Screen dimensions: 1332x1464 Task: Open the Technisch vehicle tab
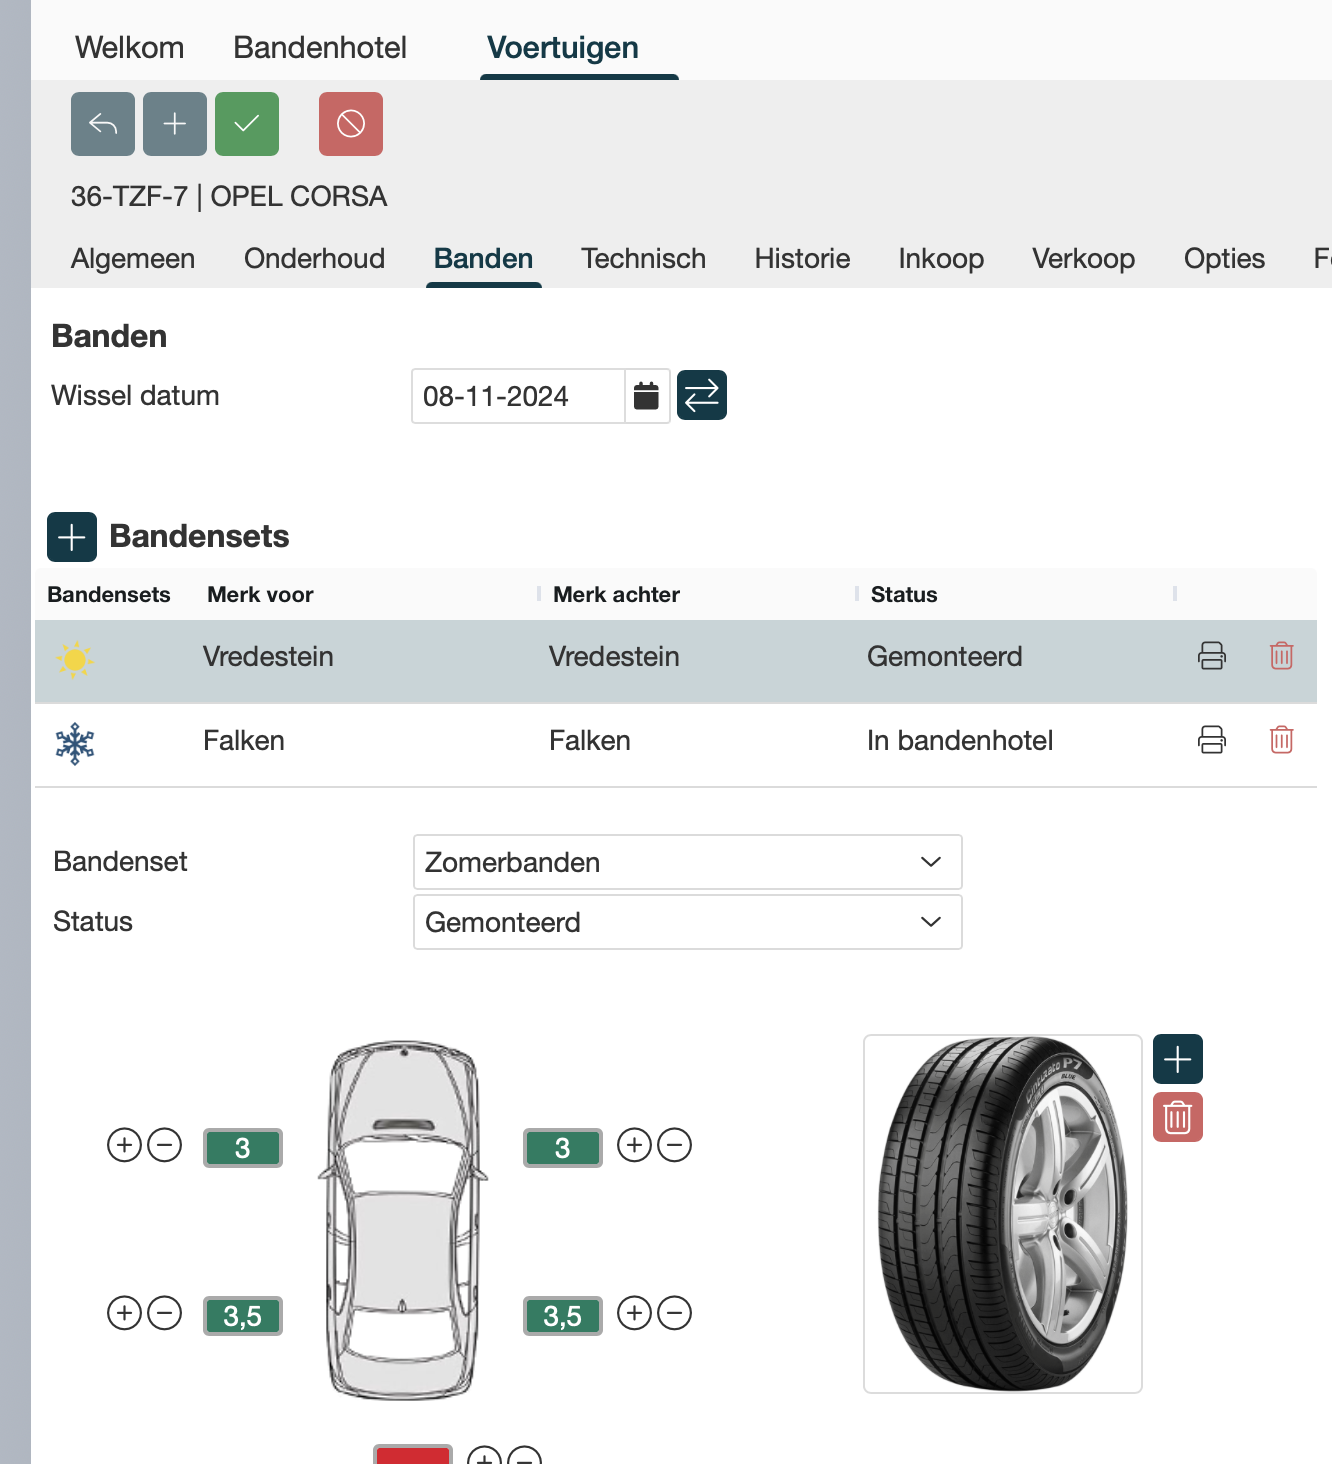click(x=643, y=259)
